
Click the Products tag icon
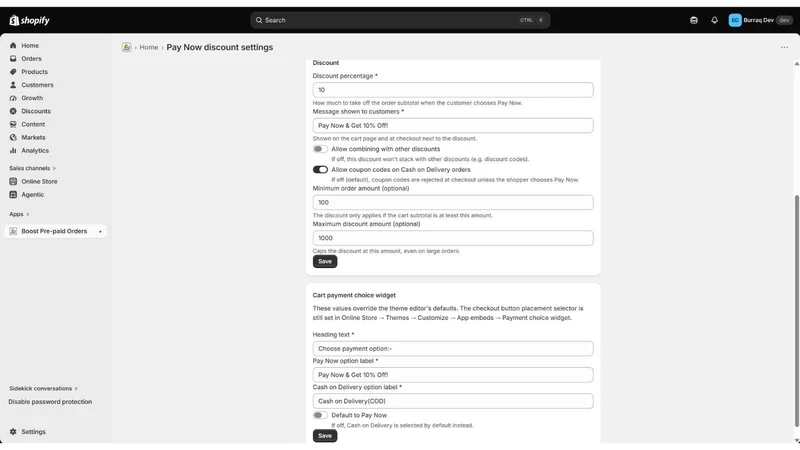tap(13, 72)
